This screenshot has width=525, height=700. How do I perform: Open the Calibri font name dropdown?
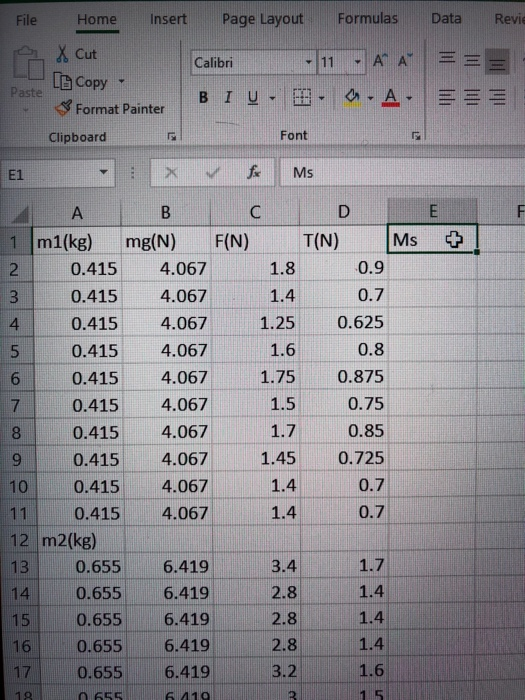308,62
